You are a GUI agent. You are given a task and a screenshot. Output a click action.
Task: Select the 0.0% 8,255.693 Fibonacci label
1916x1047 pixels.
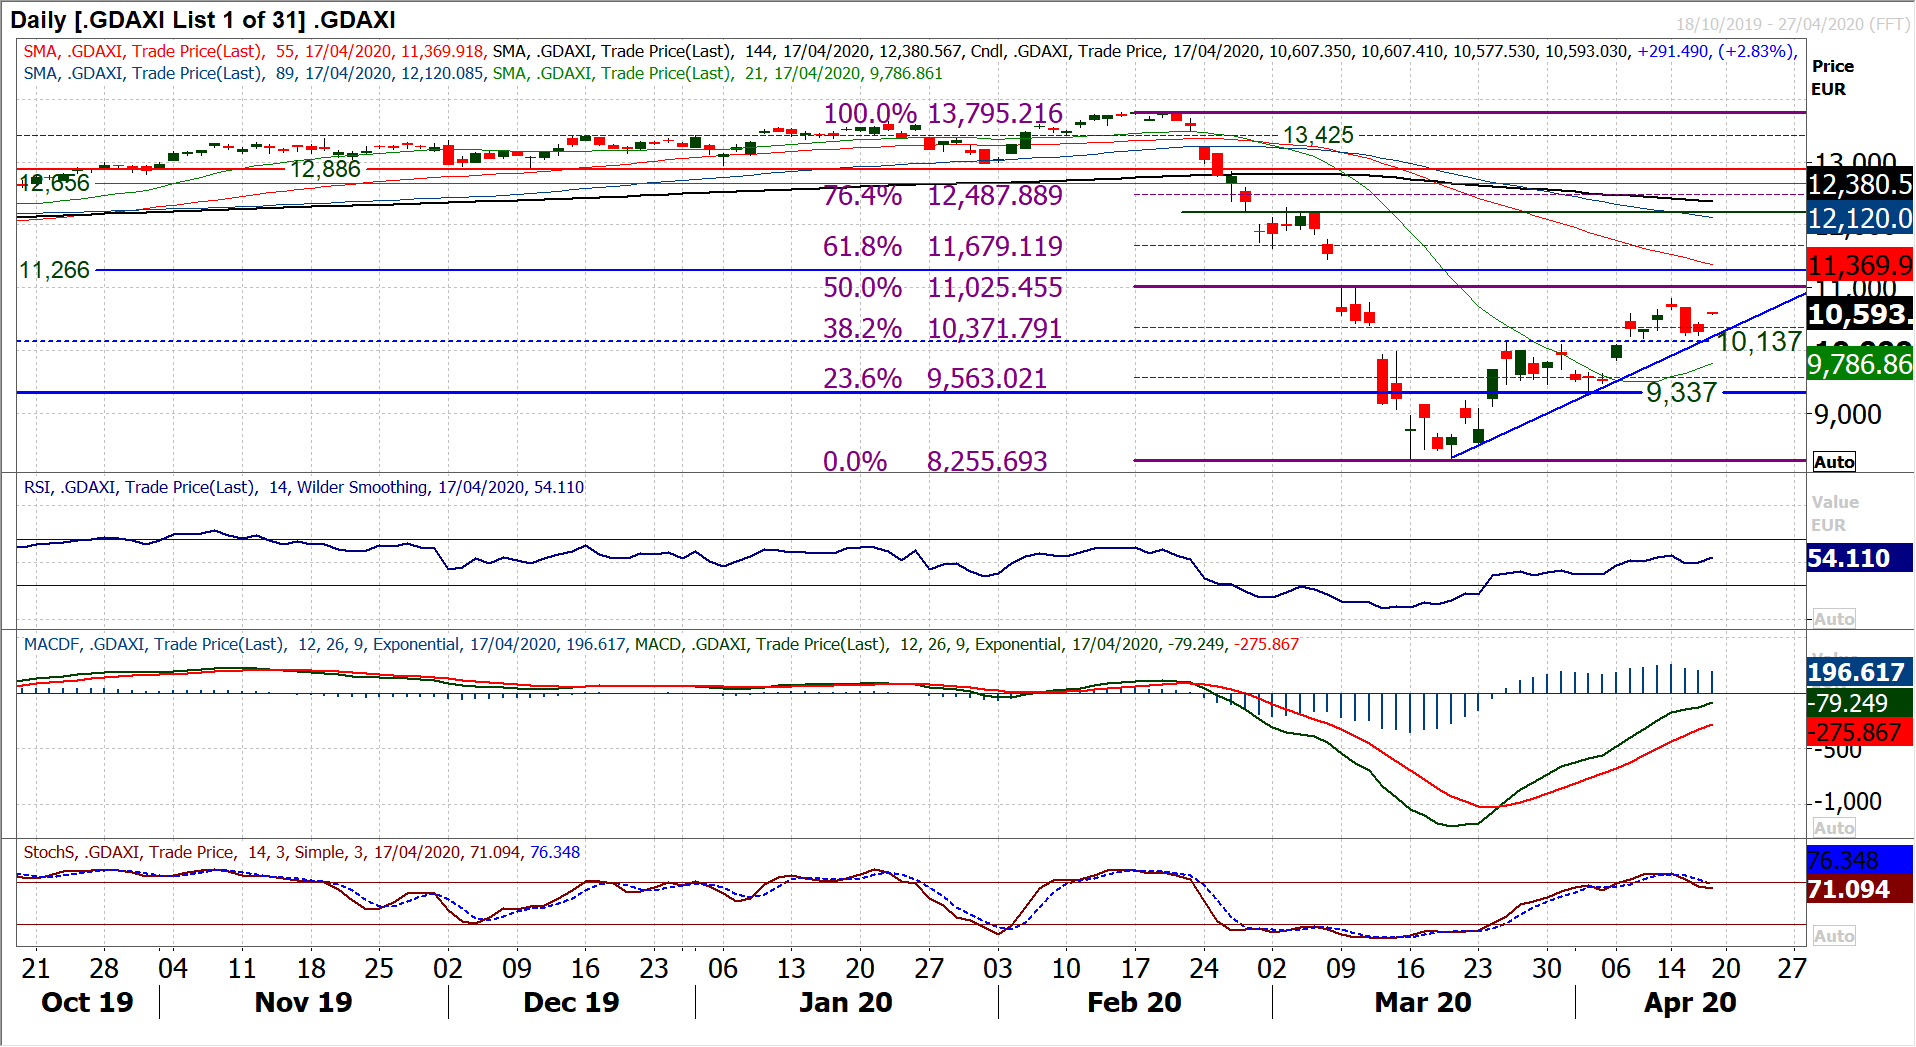(x=935, y=462)
